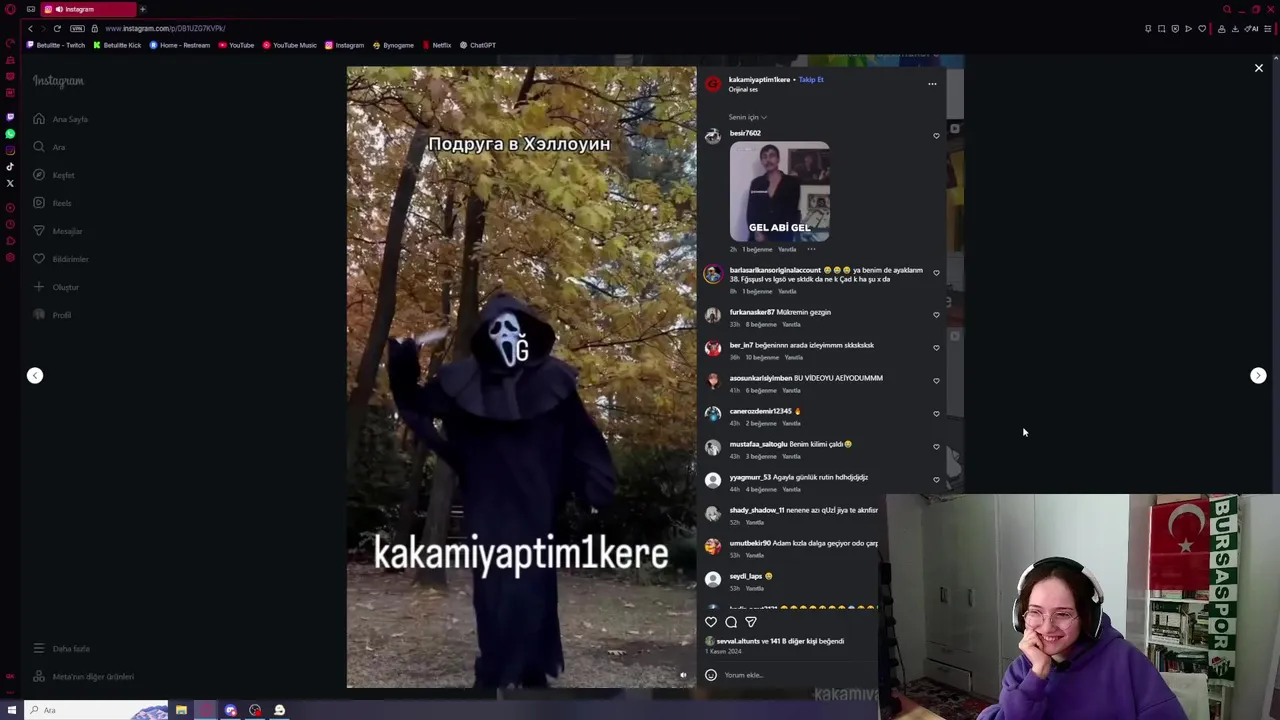Open ChatGPT bookmark
1280x720 pixels.
tap(478, 45)
